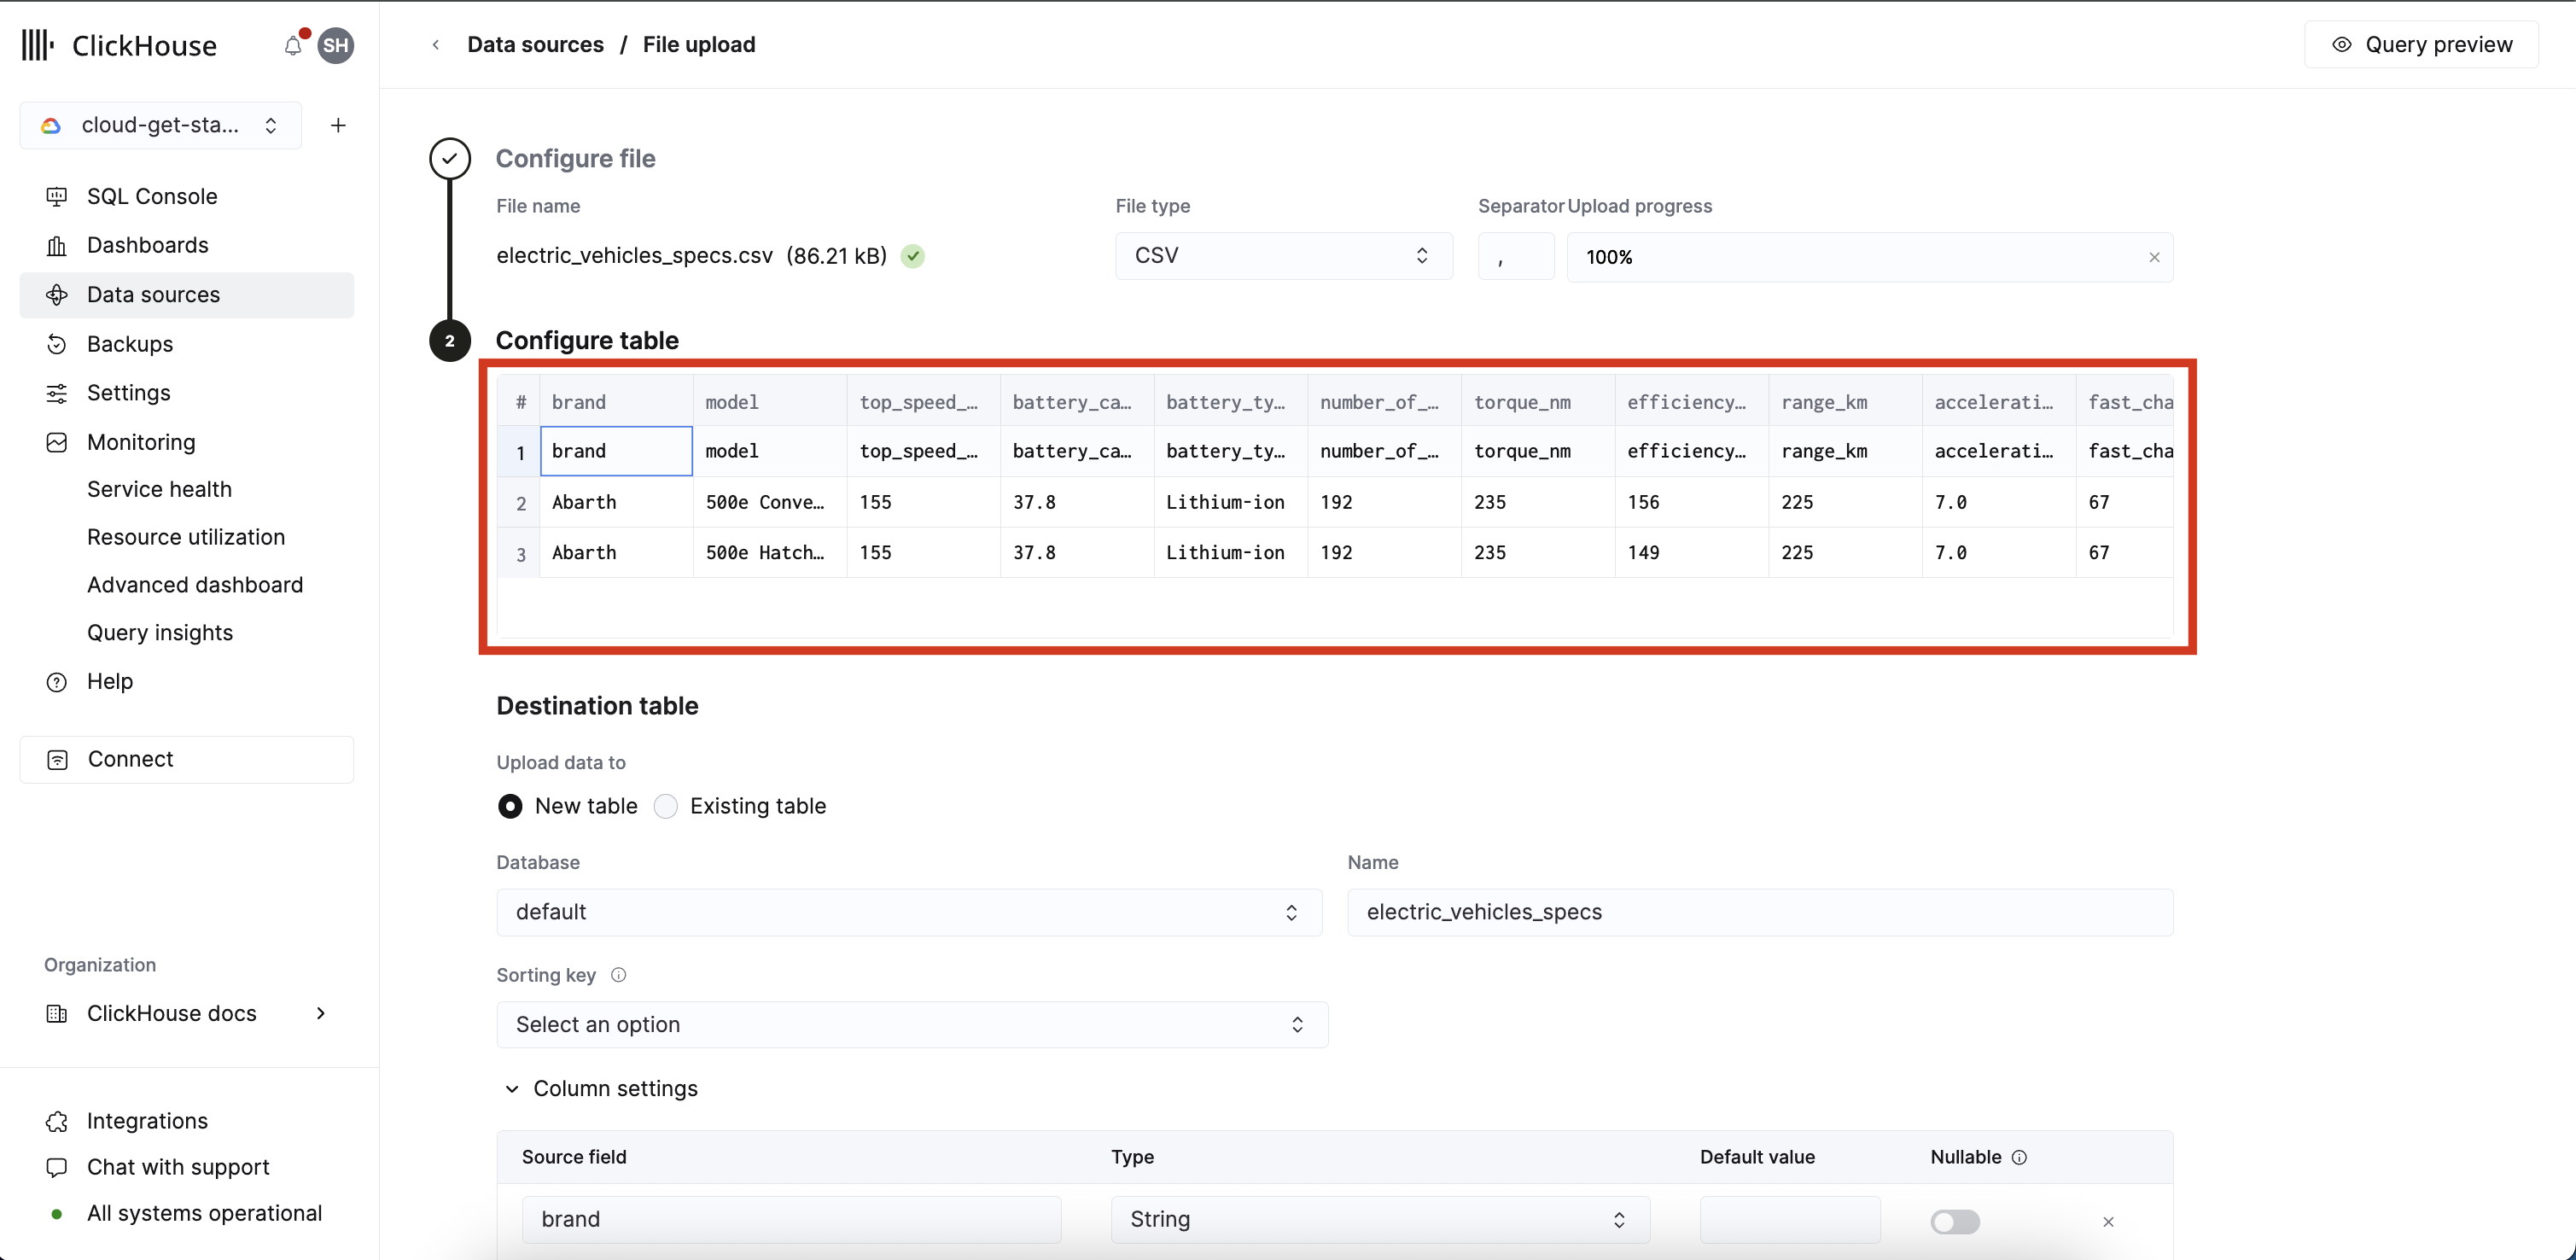
Task: Select the Existing table radio button
Action: pyautogui.click(x=666, y=806)
